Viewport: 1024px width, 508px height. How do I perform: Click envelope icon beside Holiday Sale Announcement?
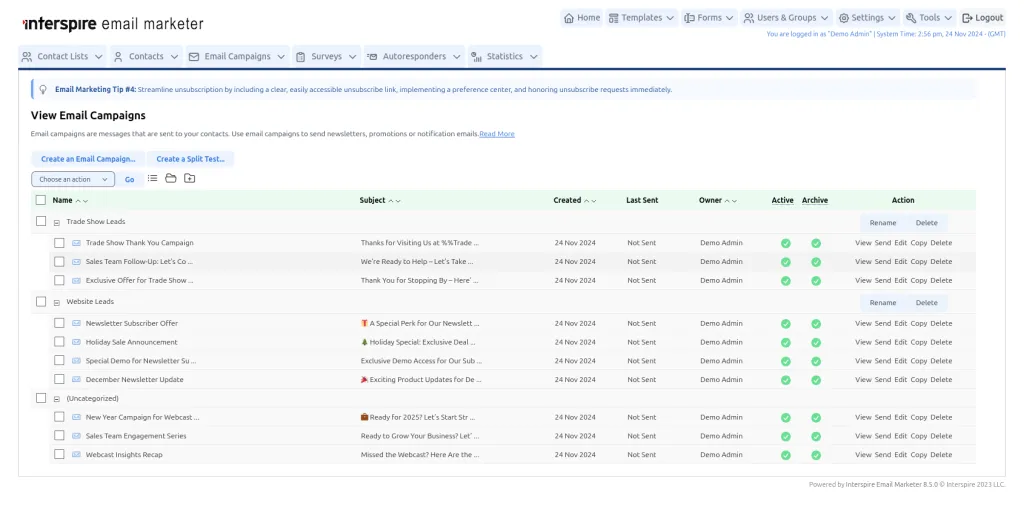pos(76,342)
